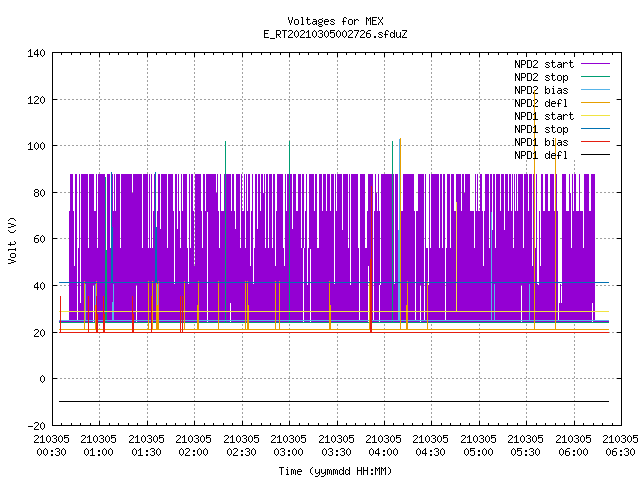Screen dimensions: 640x480
Task: Click the x-axis tick '210305 02:00'
Action: click(193, 446)
